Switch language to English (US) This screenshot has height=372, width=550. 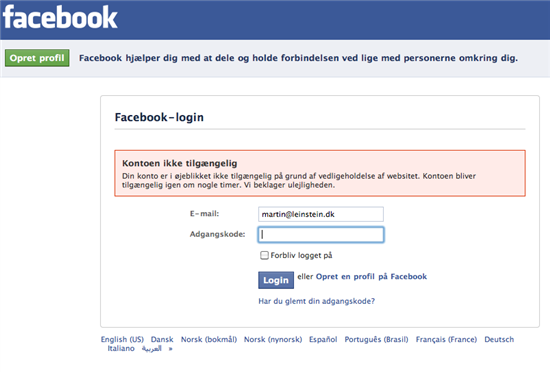(122, 339)
